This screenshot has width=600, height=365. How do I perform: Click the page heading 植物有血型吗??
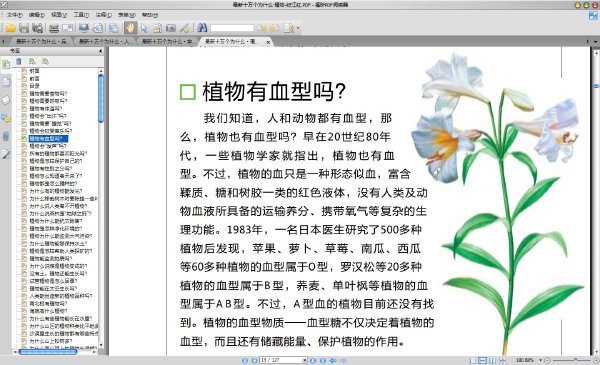click(x=274, y=91)
